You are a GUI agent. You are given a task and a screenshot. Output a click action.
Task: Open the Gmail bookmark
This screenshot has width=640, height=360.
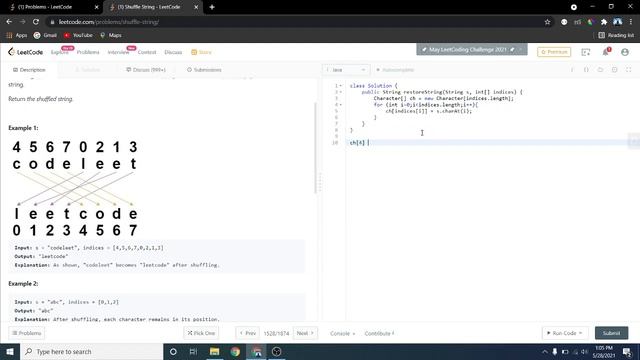point(45,36)
